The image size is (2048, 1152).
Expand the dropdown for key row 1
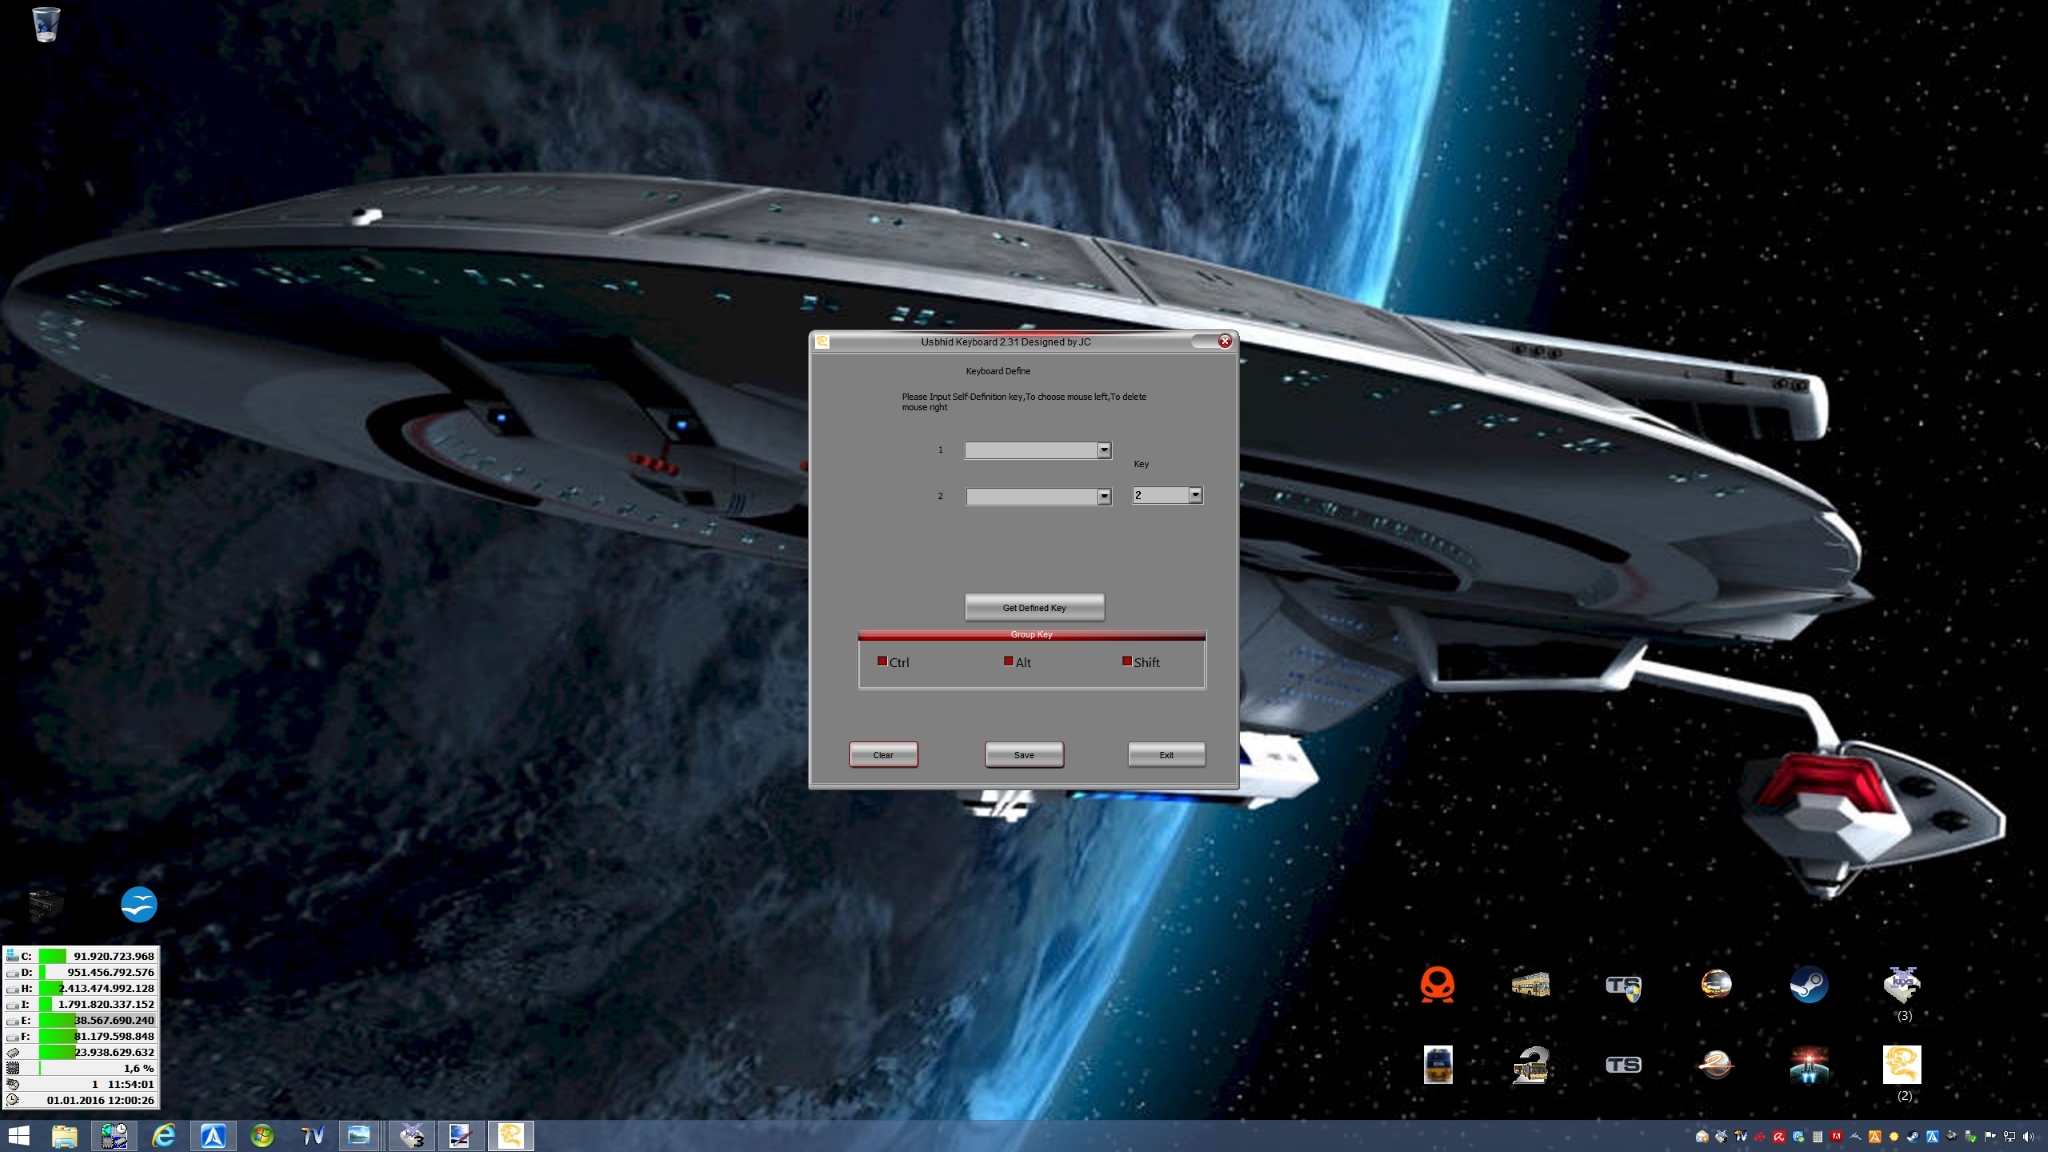1104,450
